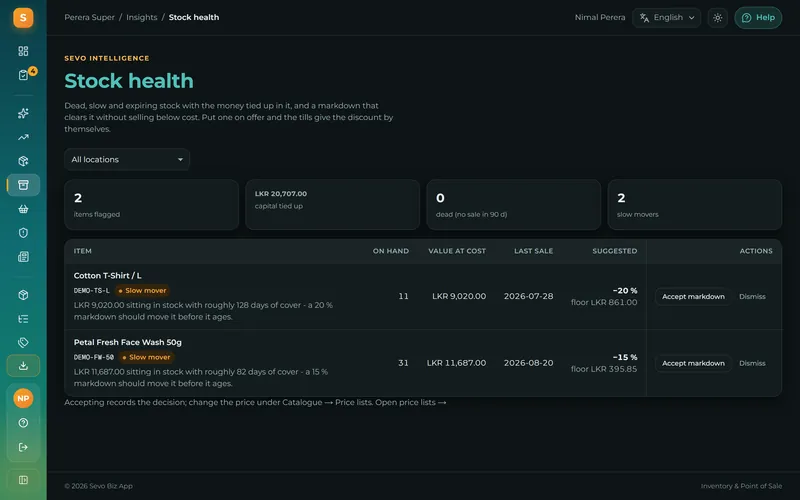This screenshot has width=800, height=500.
Task: Open the trending-up chart icon in sidebar
Action: (x=23, y=137)
